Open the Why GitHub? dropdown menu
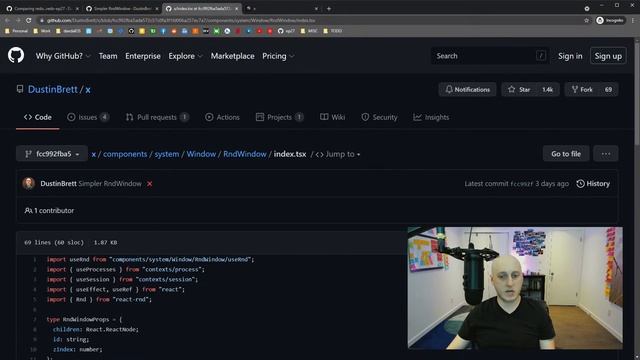This screenshot has height=360, width=640. tap(62, 56)
